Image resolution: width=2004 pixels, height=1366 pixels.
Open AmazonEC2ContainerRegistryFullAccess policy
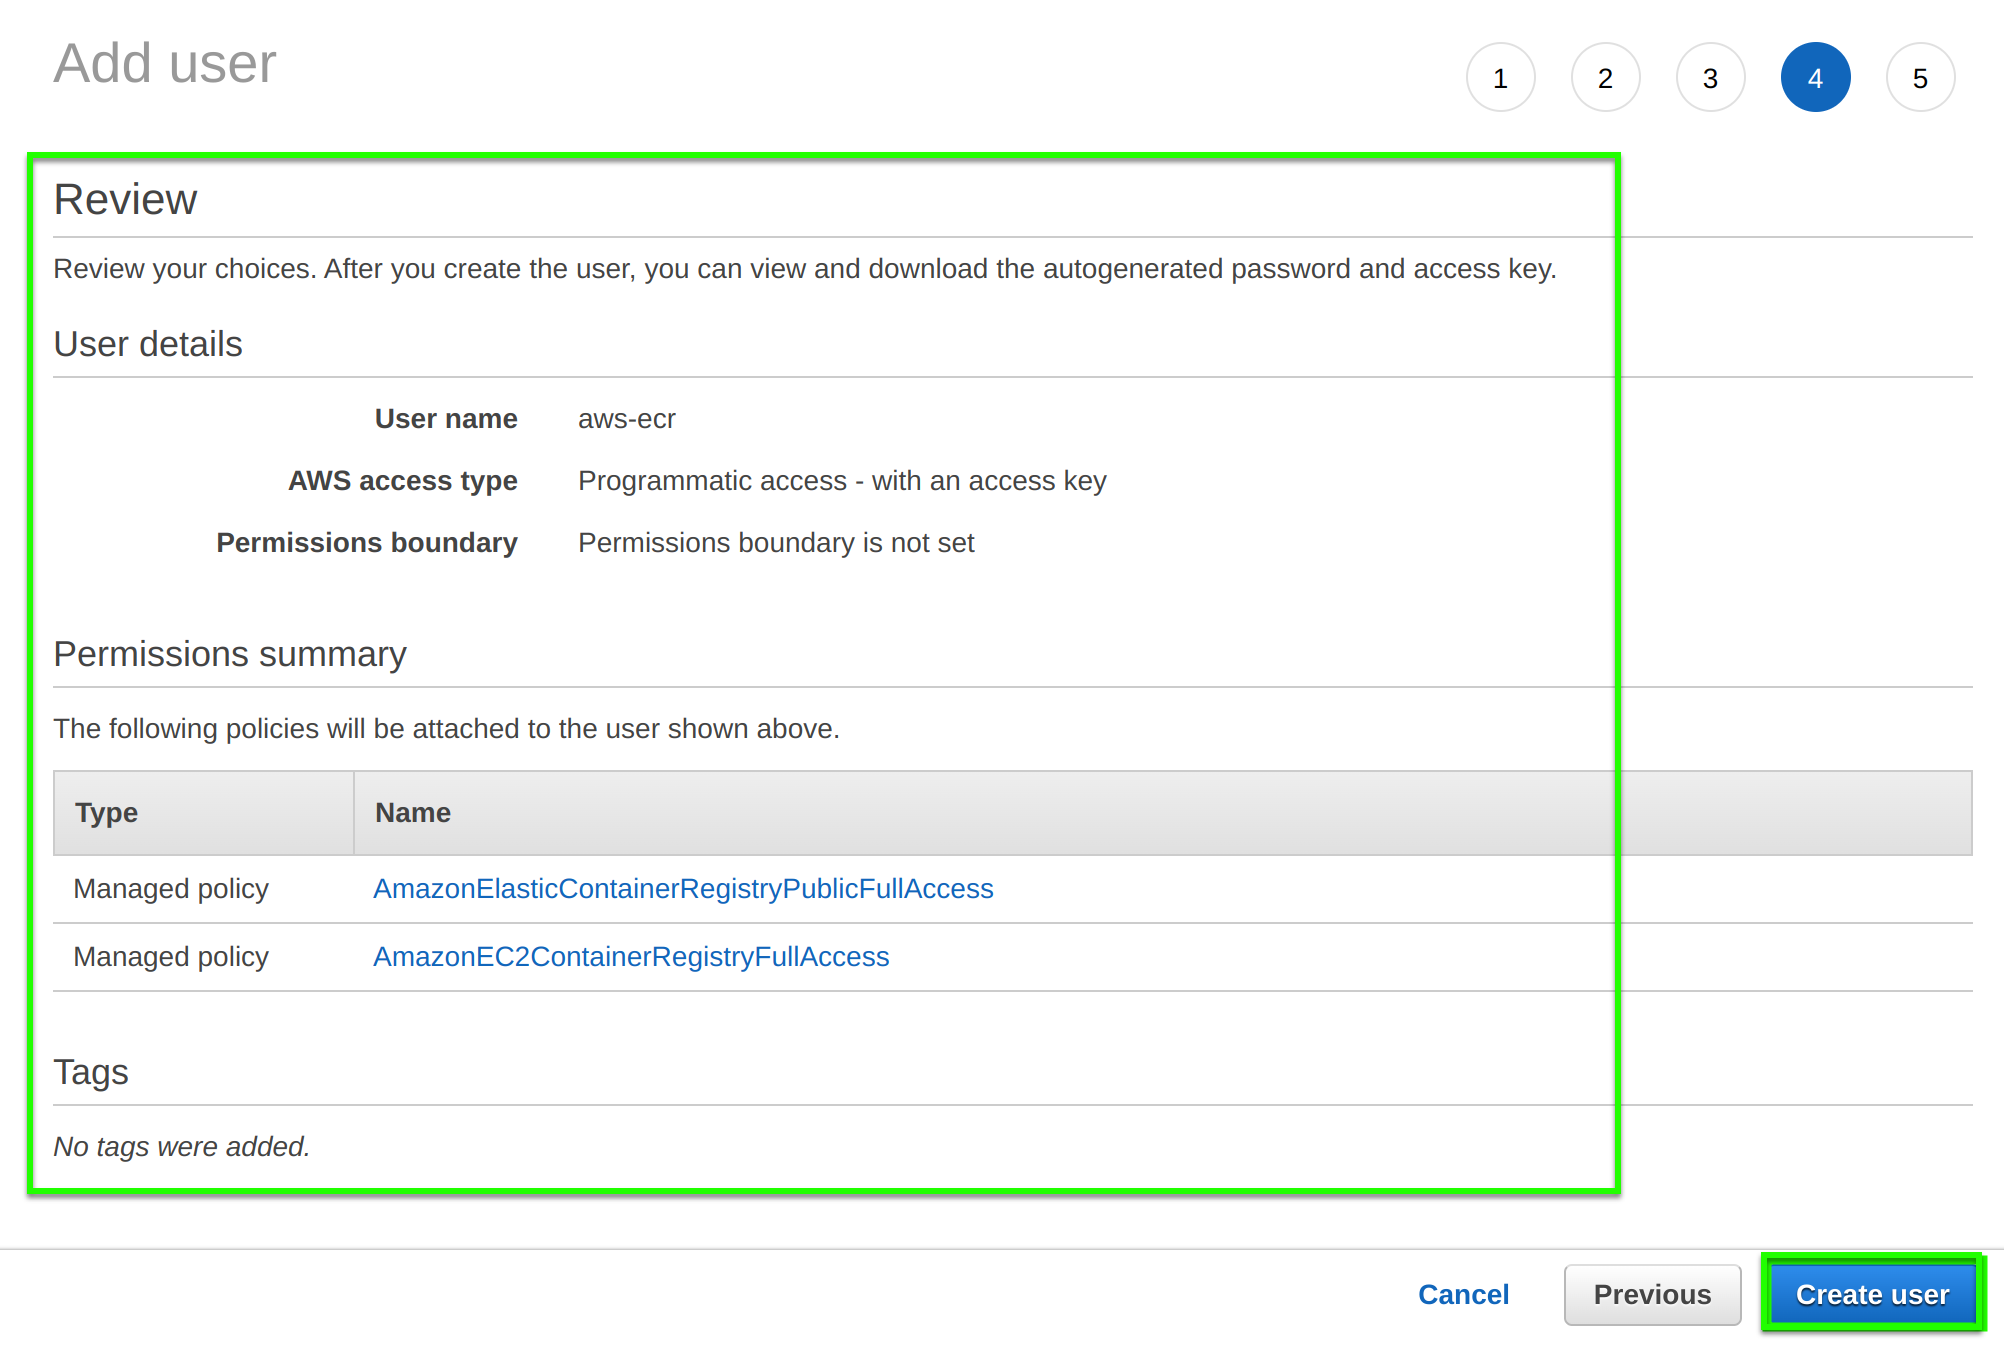629,956
